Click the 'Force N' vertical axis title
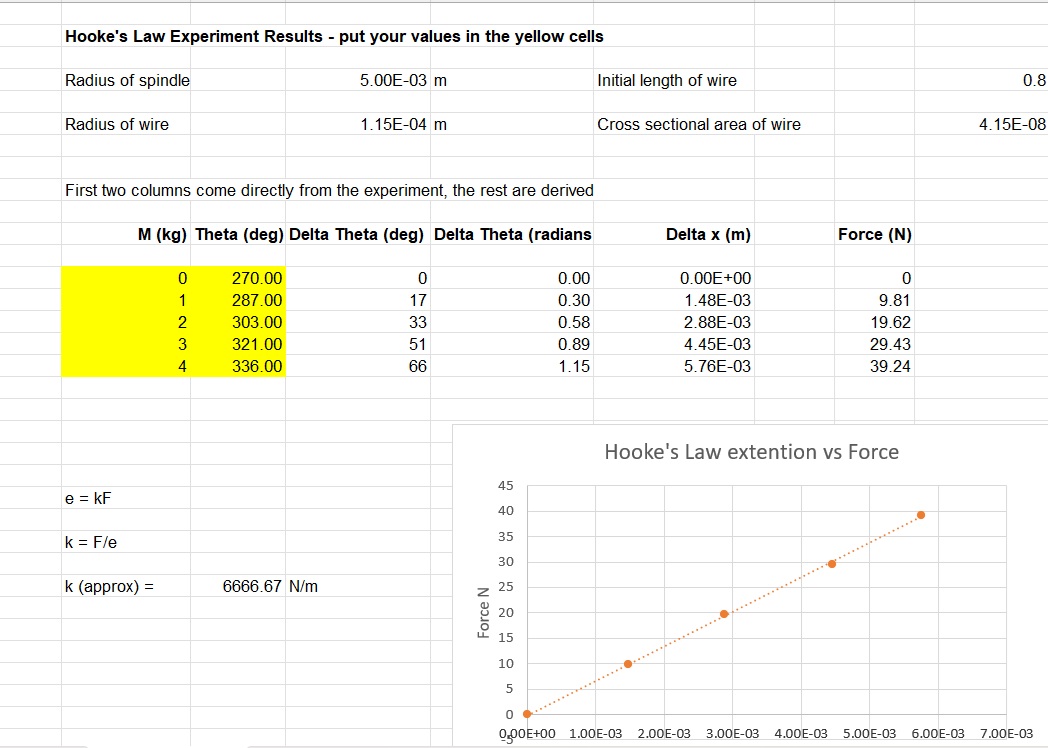1048x748 pixels. (x=484, y=613)
